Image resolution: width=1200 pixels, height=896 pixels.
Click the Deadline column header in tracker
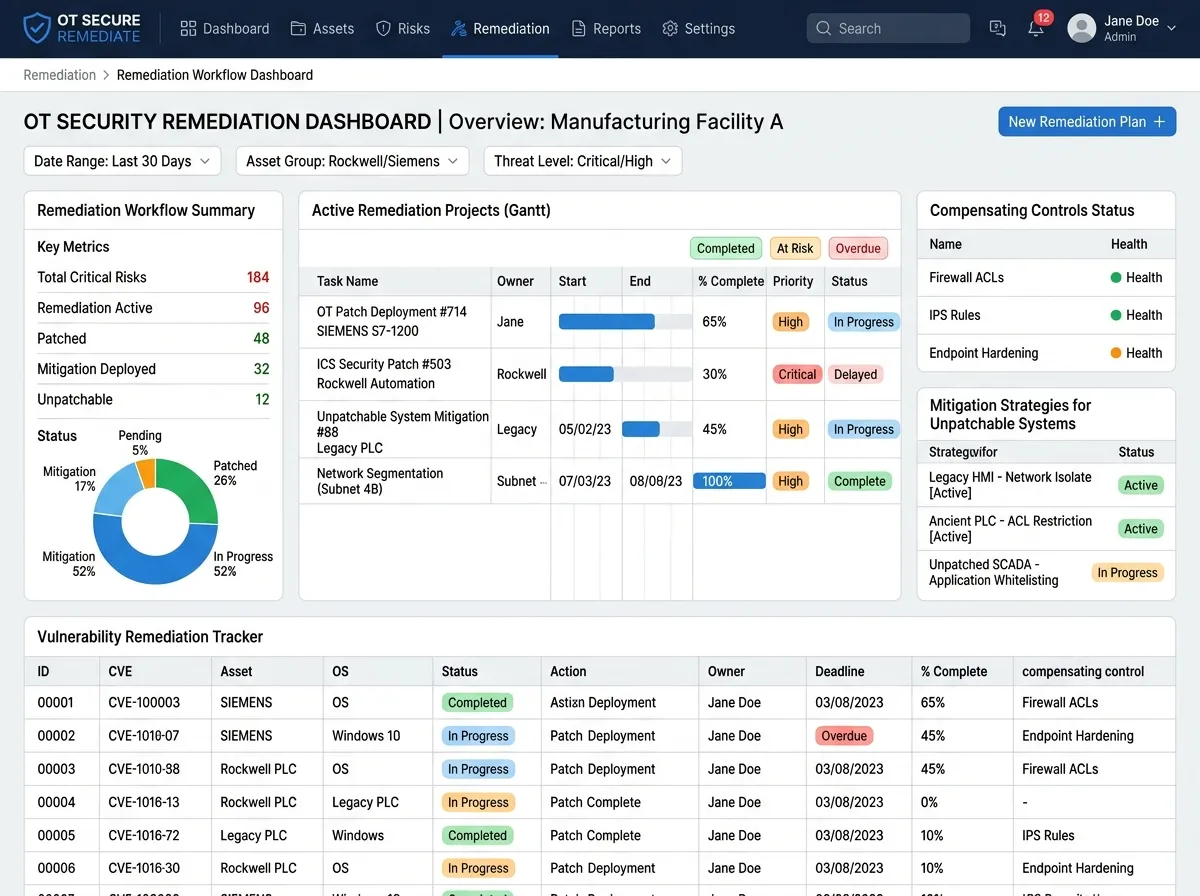pyautogui.click(x=840, y=672)
